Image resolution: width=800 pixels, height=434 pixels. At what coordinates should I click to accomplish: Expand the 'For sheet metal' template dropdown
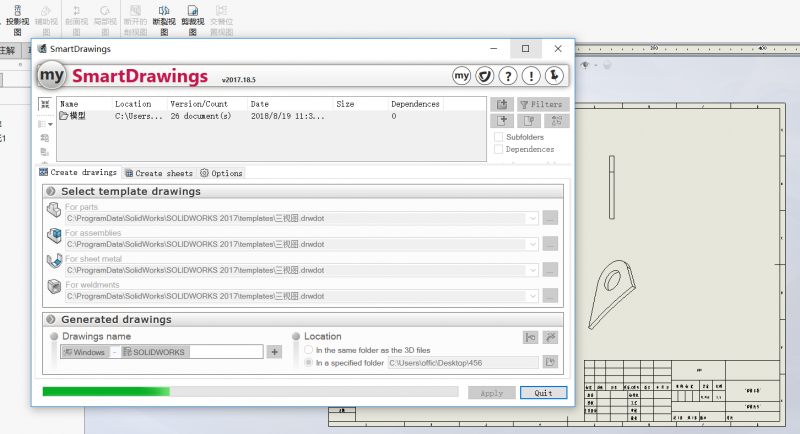[532, 270]
